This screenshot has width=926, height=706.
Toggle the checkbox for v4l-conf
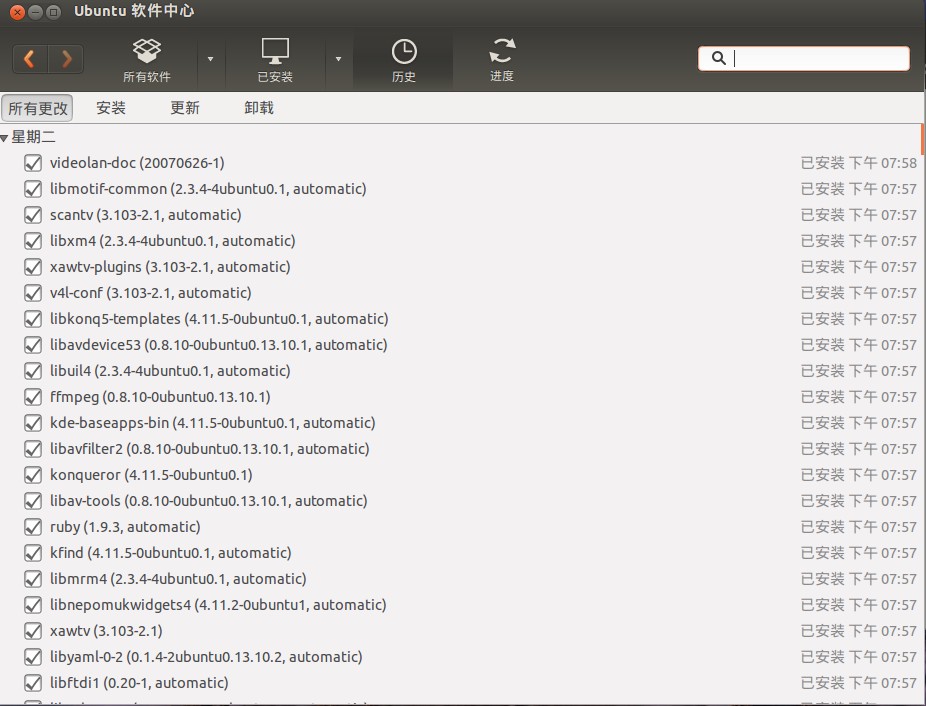pyautogui.click(x=33, y=293)
